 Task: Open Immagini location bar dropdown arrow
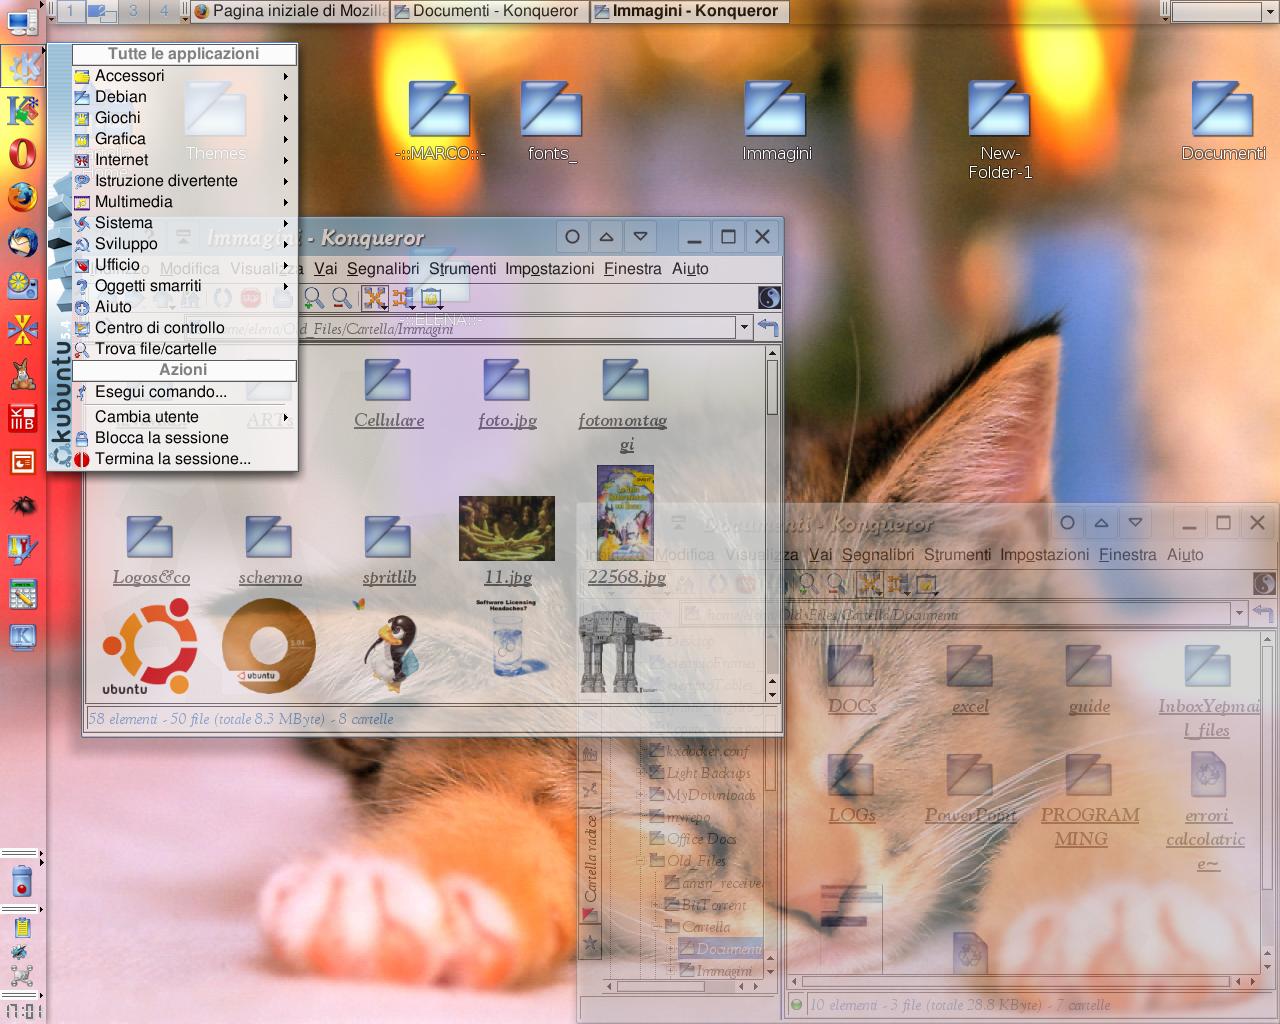[x=743, y=327]
